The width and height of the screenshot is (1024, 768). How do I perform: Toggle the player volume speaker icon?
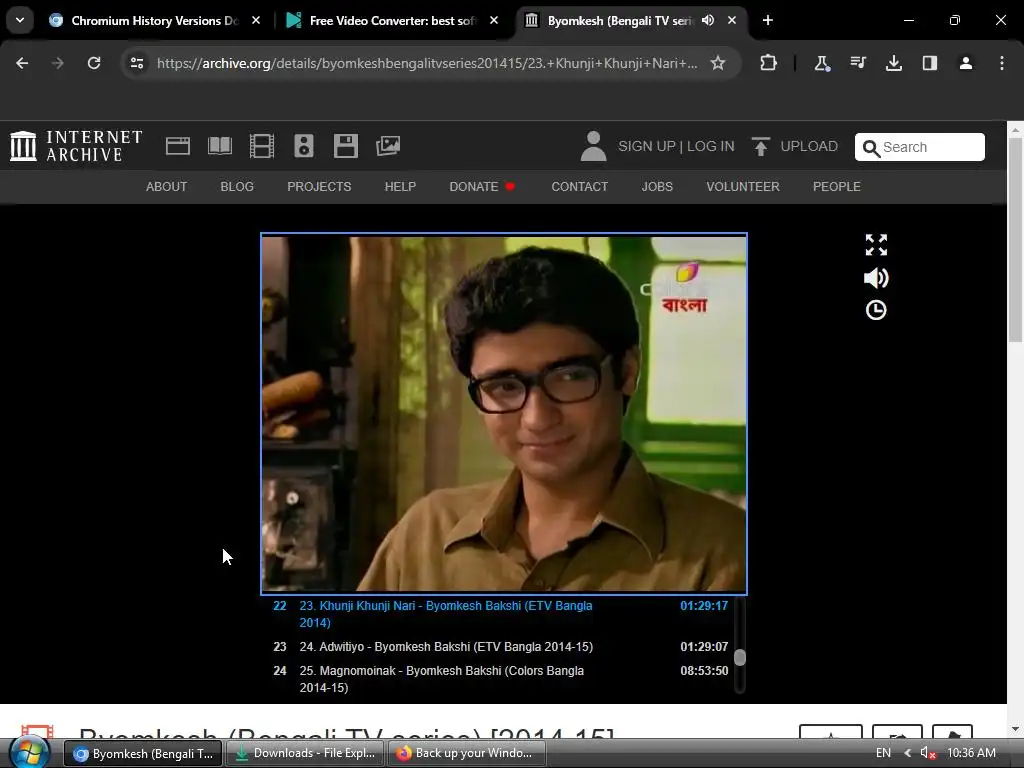tap(876, 278)
